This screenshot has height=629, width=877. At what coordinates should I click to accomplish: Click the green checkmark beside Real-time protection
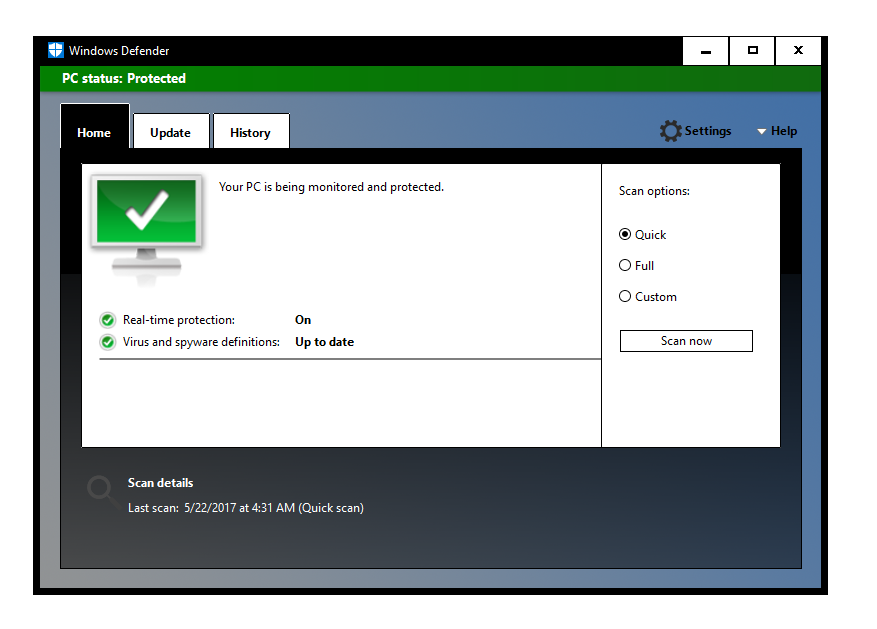click(107, 319)
